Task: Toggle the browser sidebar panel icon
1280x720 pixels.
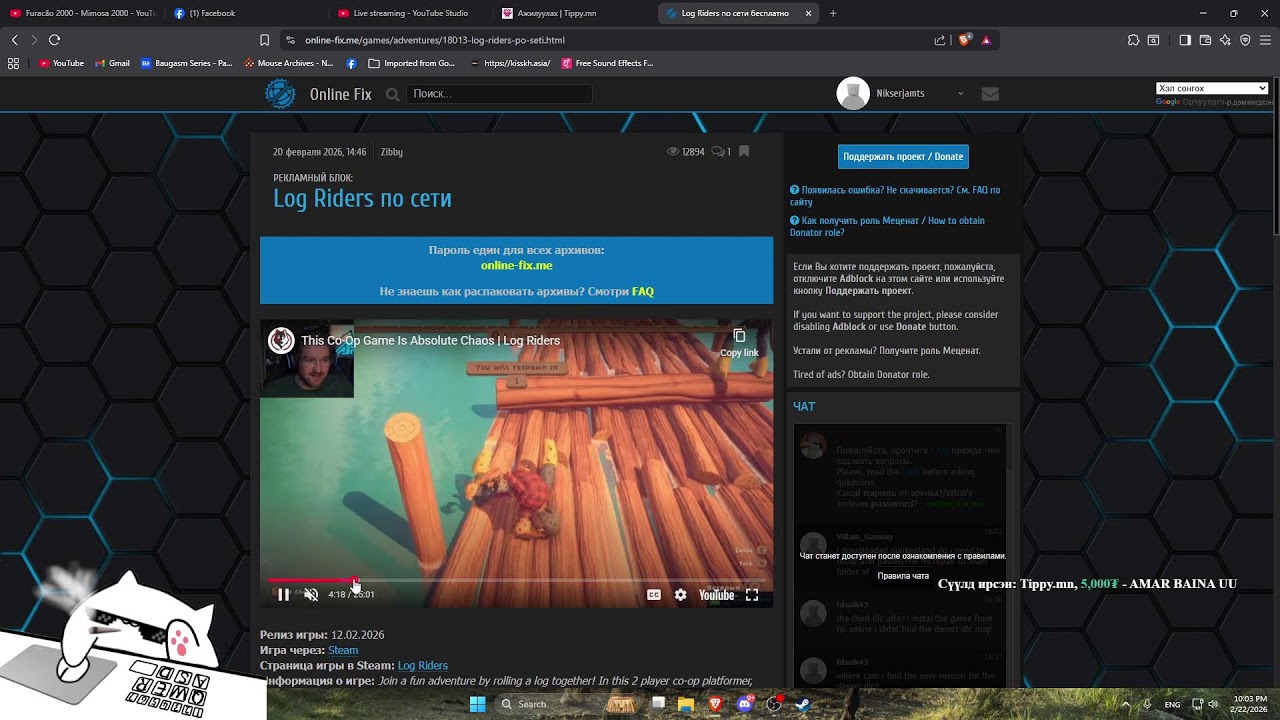Action: [x=1185, y=40]
